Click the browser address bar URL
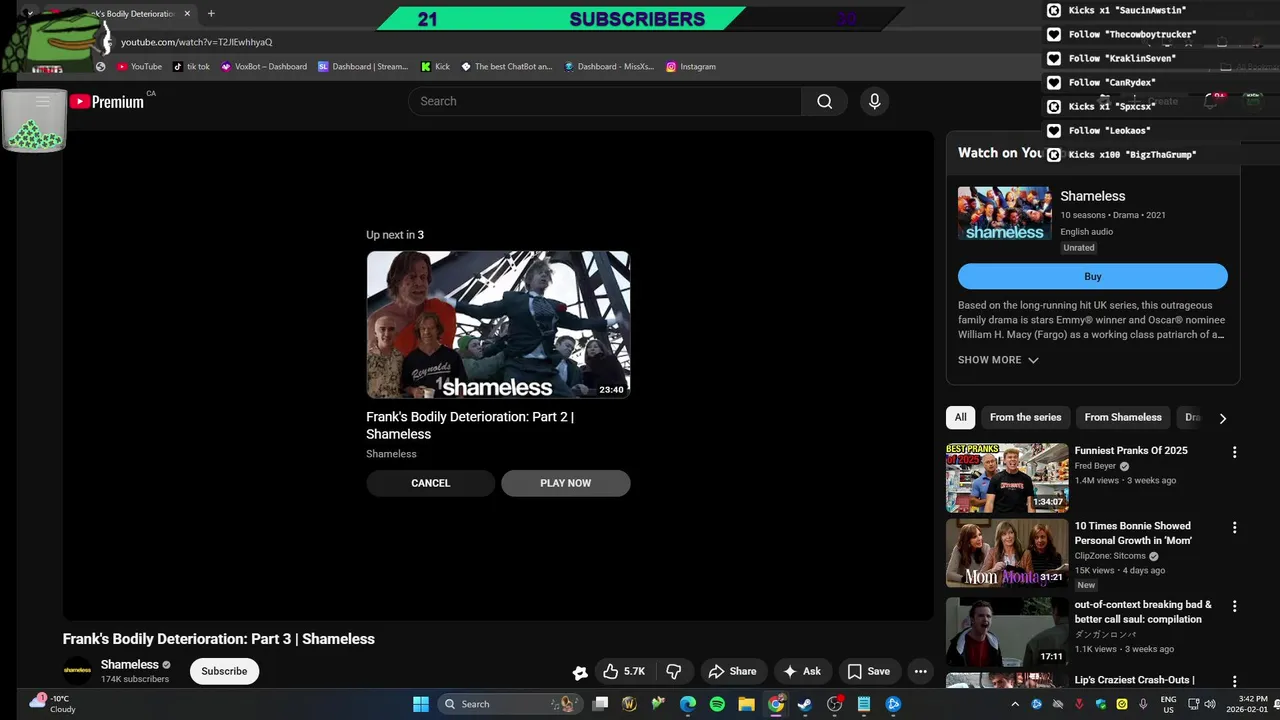The width and height of the screenshot is (1280, 720). point(196,42)
